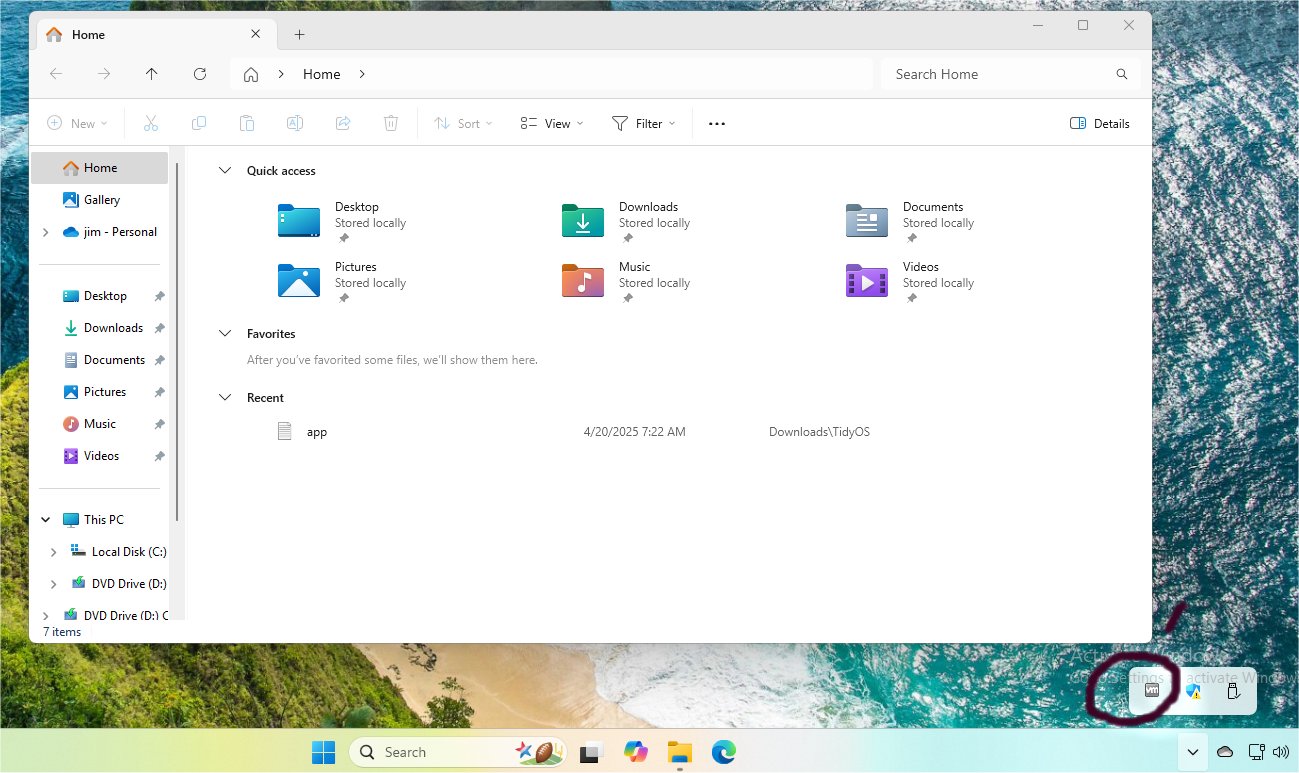Open the Music folder in Quick access
This screenshot has width=1299, height=773.
pyautogui.click(x=583, y=281)
